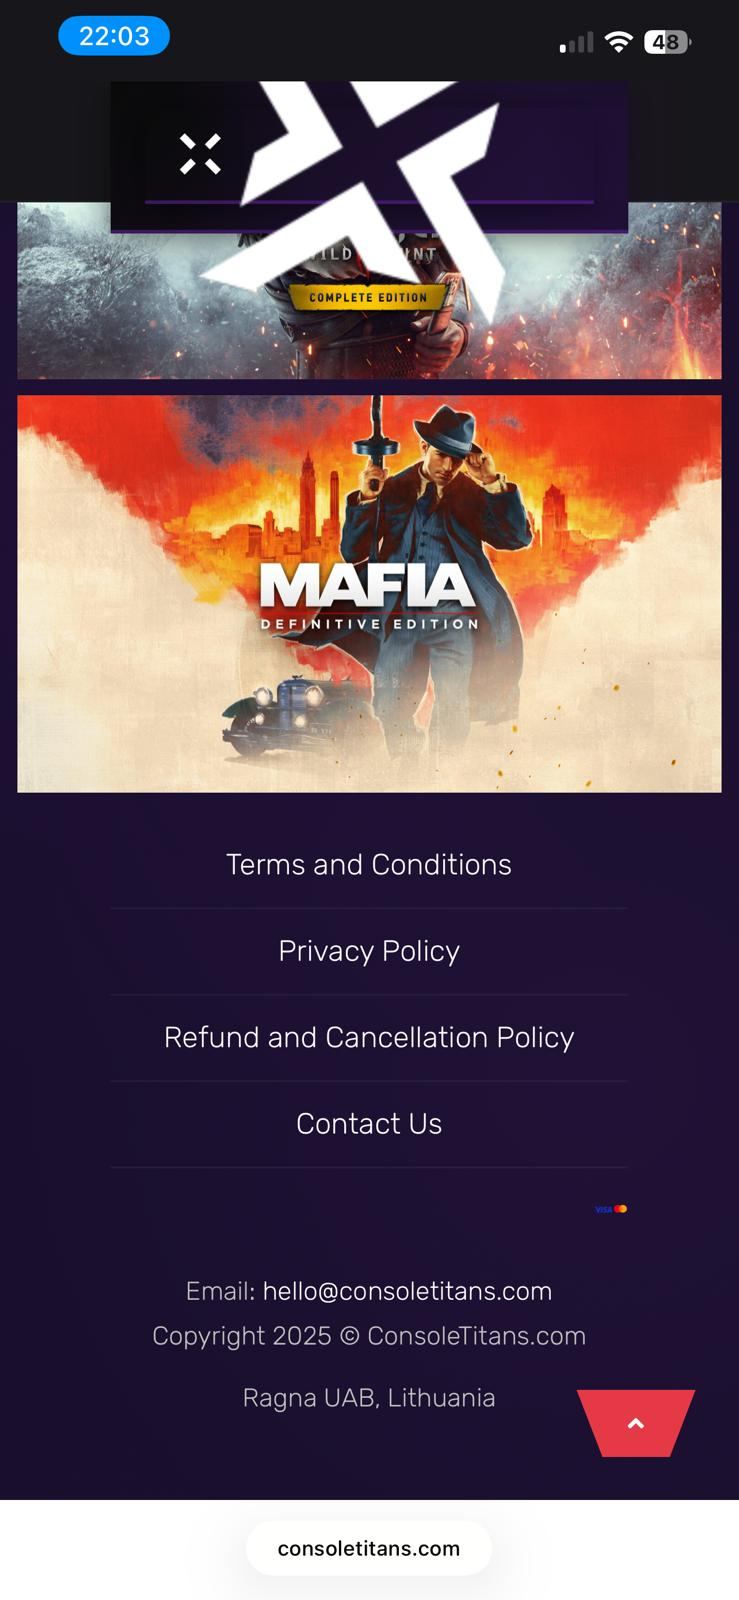This screenshot has width=739, height=1600.
Task: Click the Copyright 2025 text
Action: click(x=241, y=1336)
